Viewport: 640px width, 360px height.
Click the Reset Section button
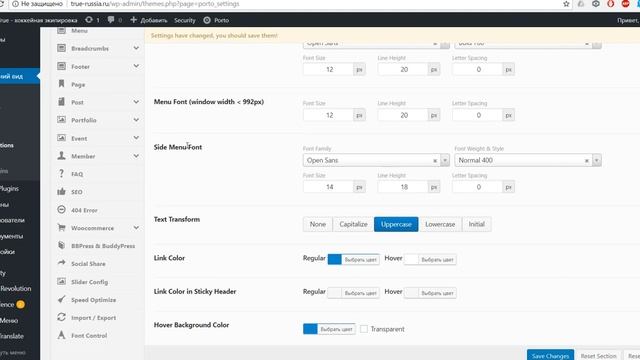pos(598,356)
